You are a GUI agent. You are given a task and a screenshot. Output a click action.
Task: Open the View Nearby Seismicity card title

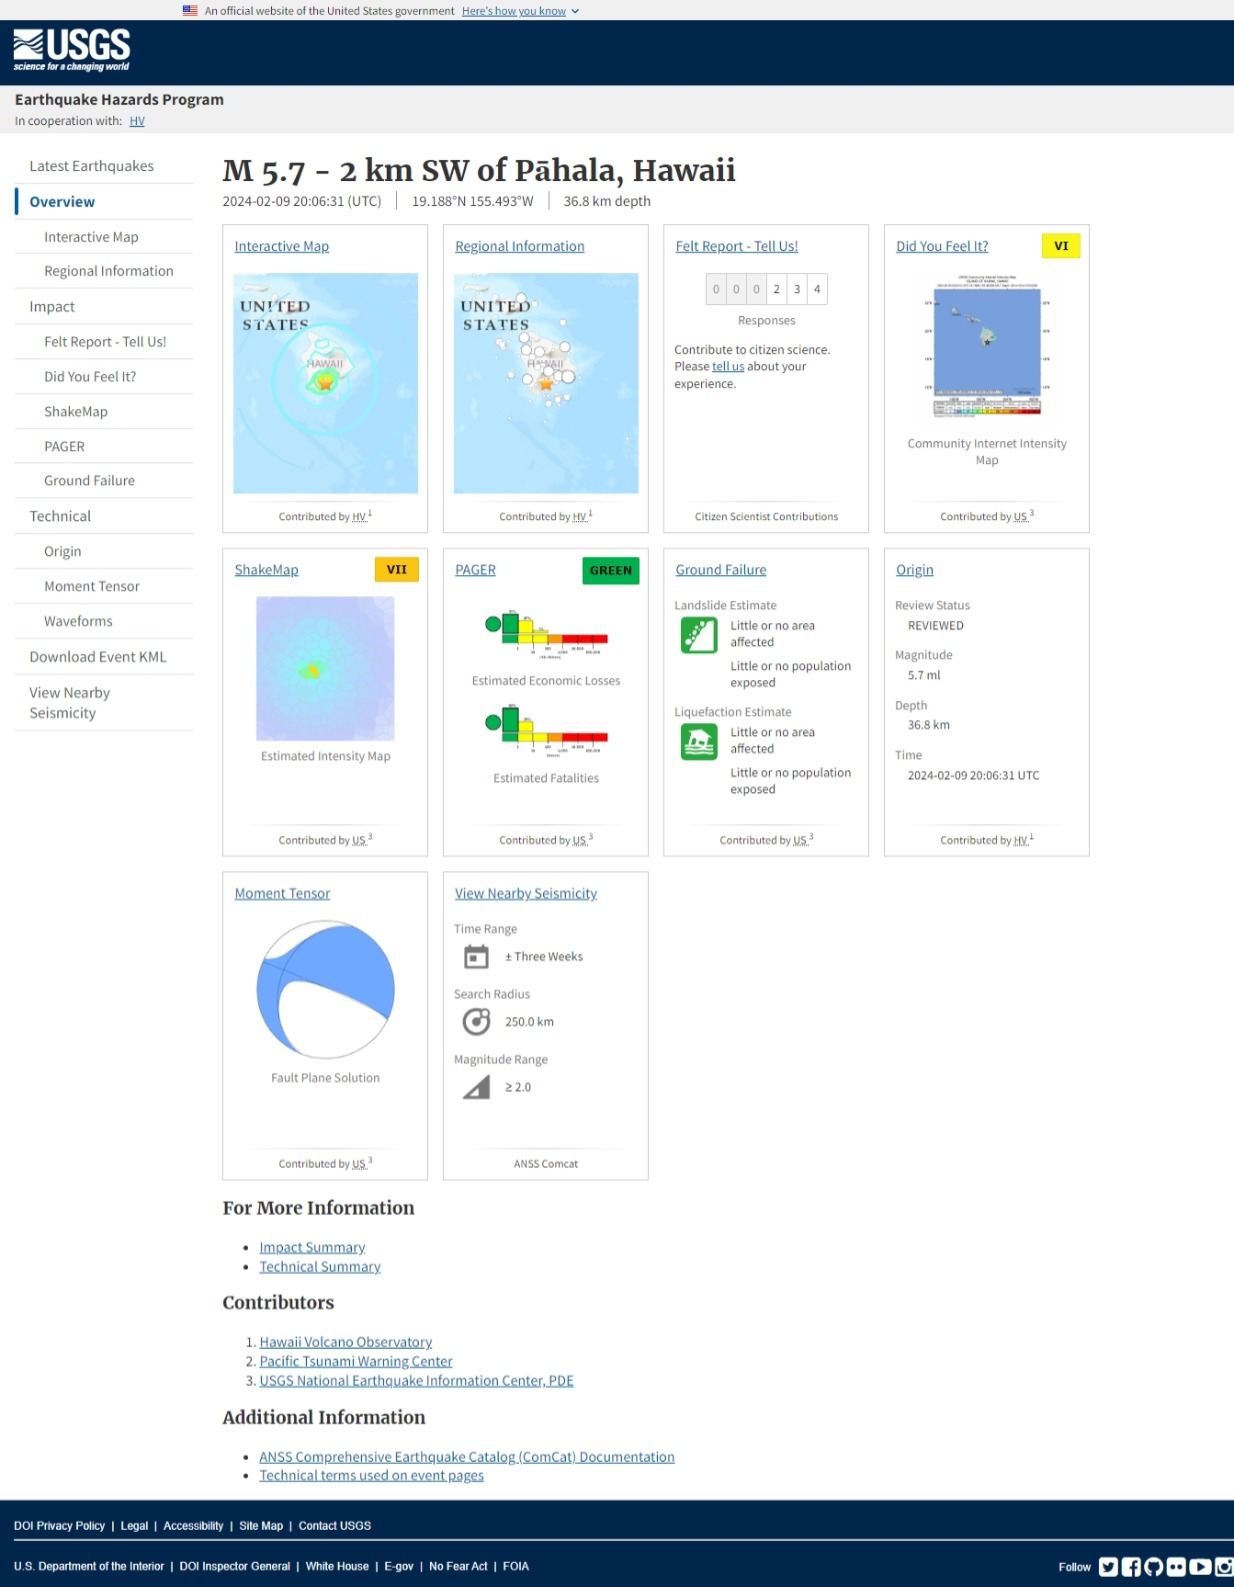pos(526,894)
